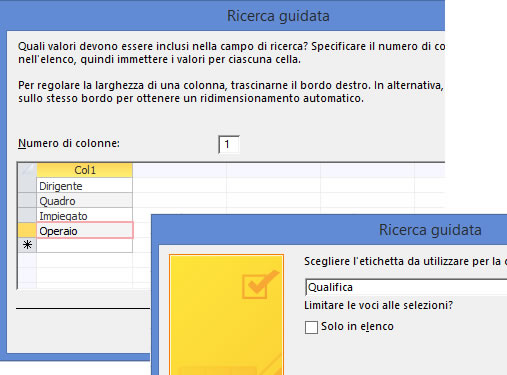
Task: Select the Col1 column header
Action: tap(85, 170)
